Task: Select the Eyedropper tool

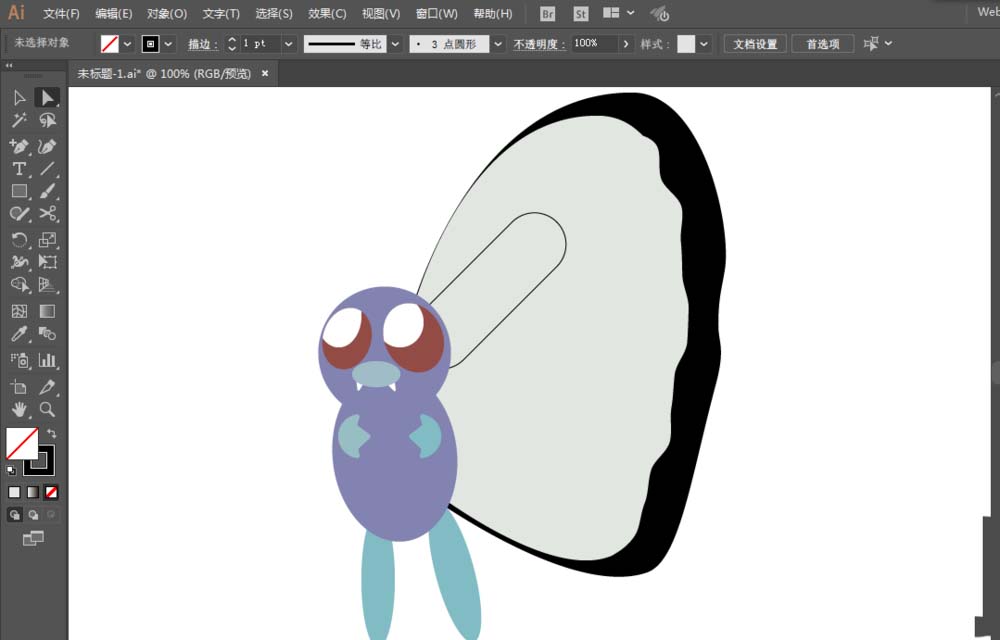Action: coord(19,333)
